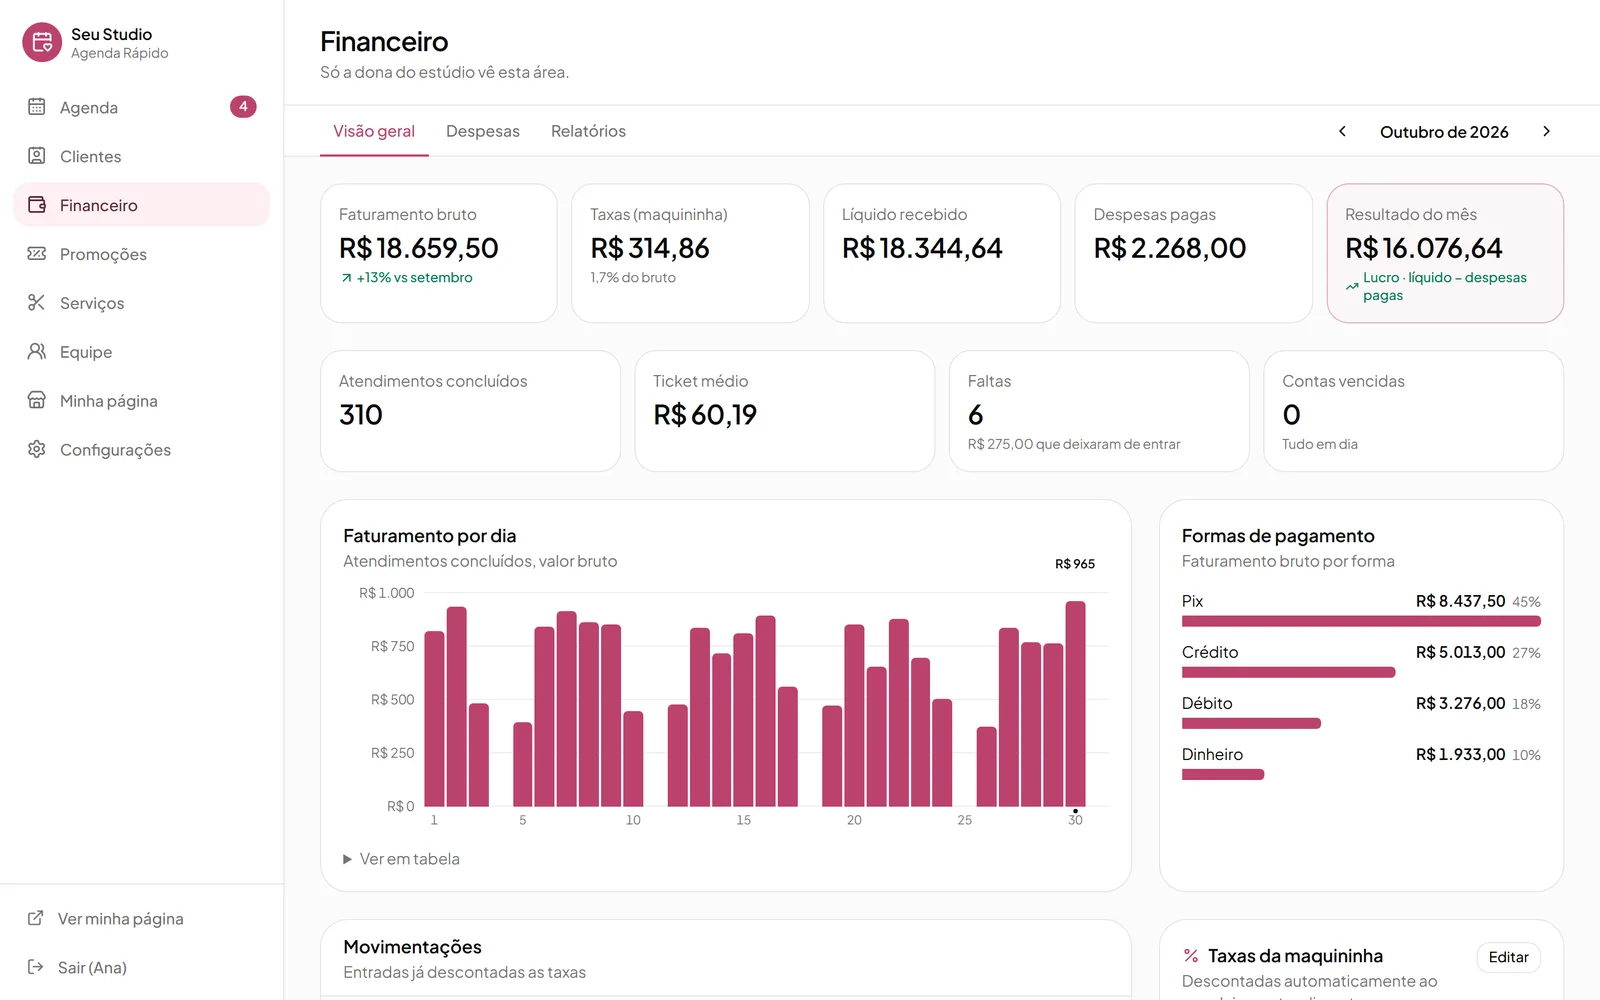
Task: Click the Clientes contact icon
Action: (37, 155)
